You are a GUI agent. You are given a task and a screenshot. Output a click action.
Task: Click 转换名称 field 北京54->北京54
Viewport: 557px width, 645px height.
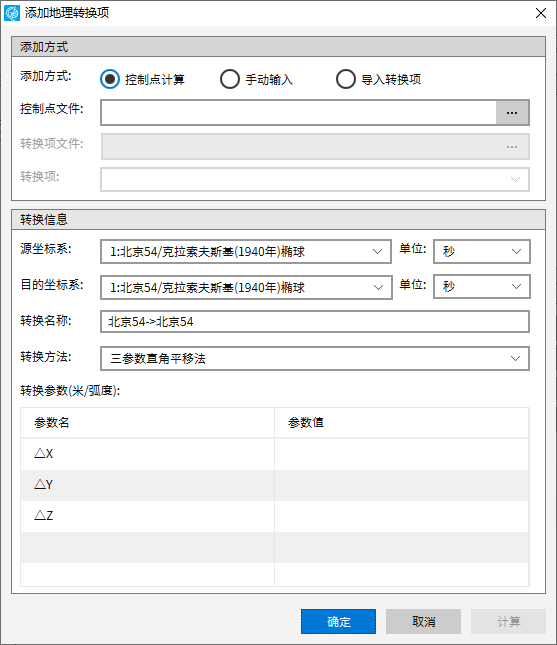315,321
